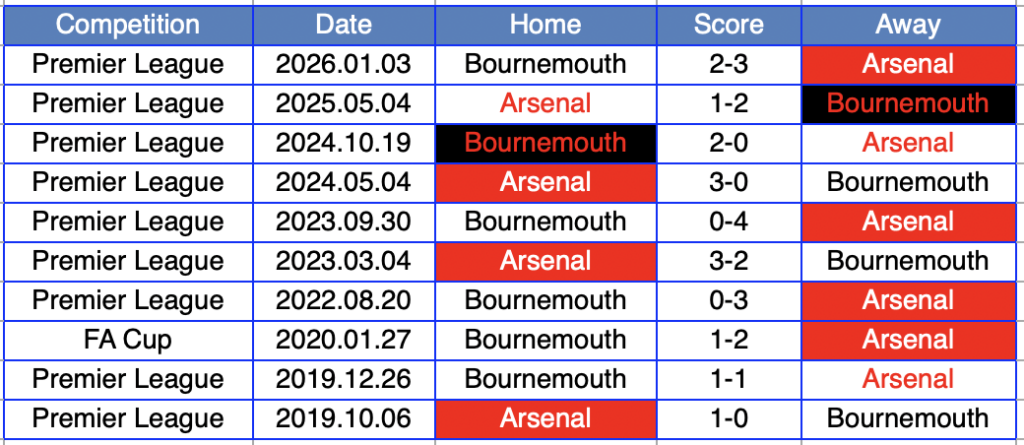
Task: Click the Home column header cell
Action: [545, 25]
